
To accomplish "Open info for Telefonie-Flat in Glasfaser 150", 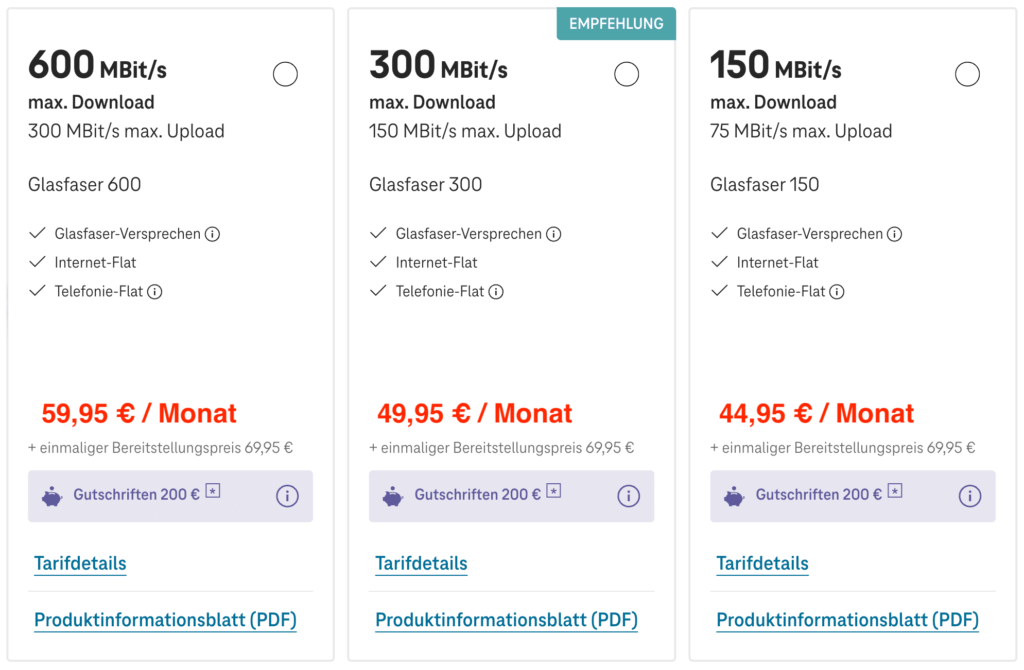I will (x=837, y=292).
